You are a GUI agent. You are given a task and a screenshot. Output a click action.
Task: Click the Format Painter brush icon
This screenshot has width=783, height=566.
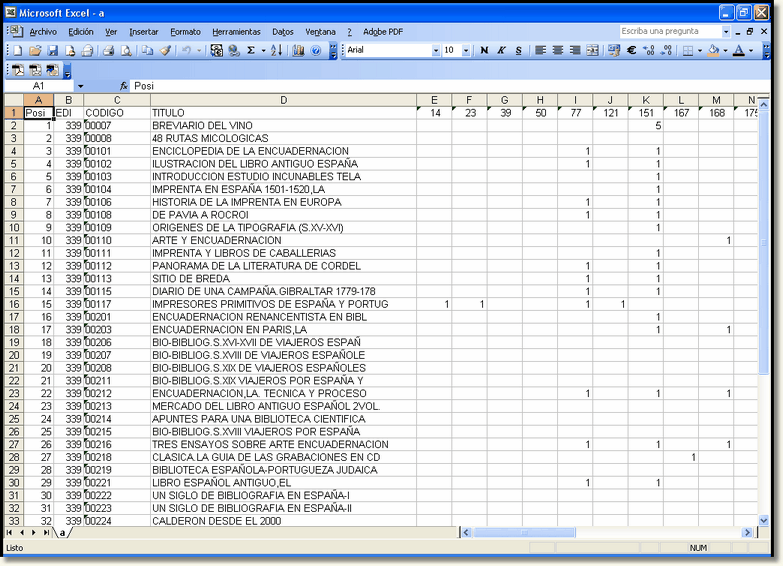165,50
